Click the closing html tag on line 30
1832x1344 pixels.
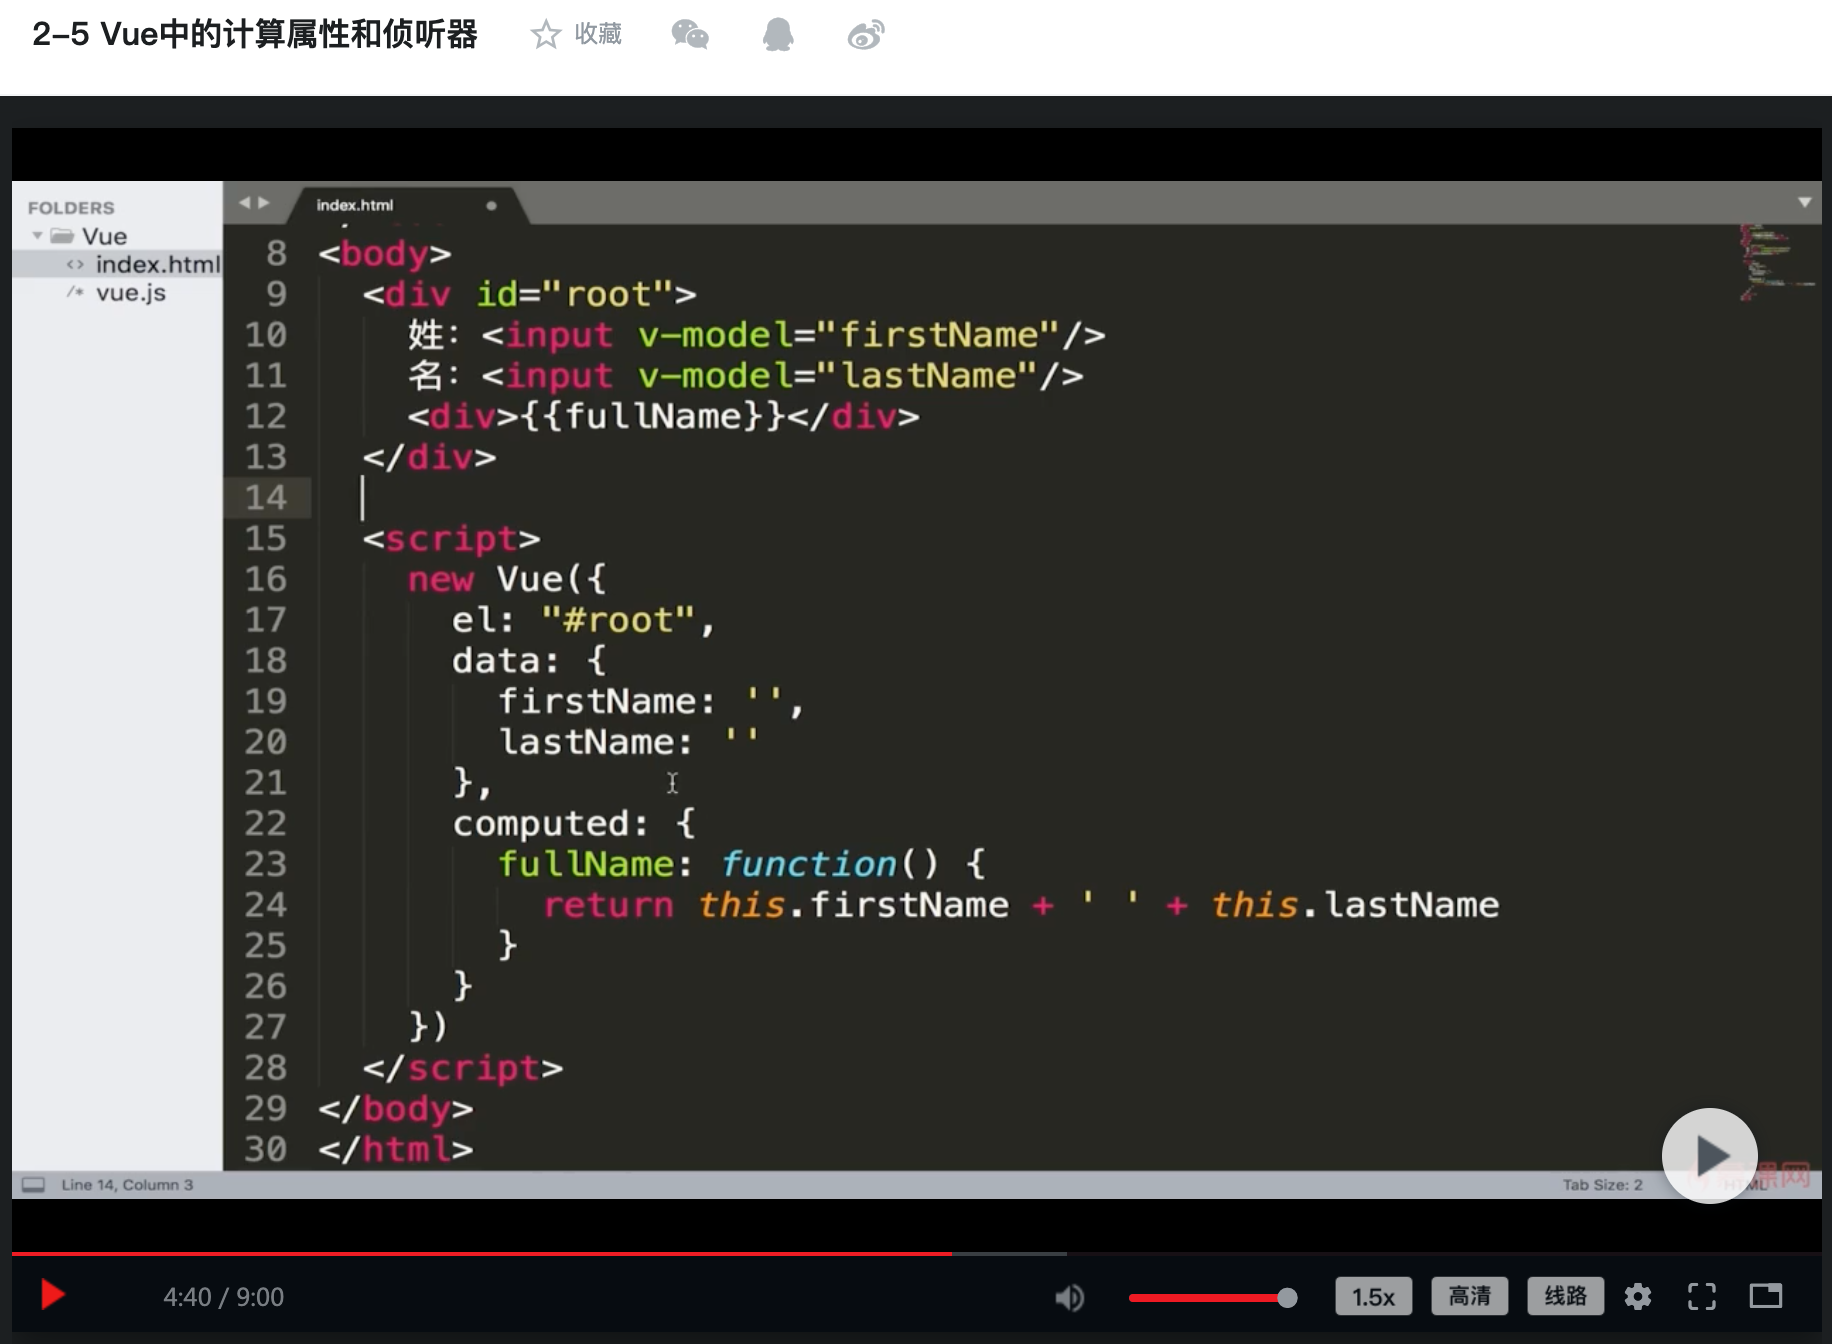pos(396,1149)
